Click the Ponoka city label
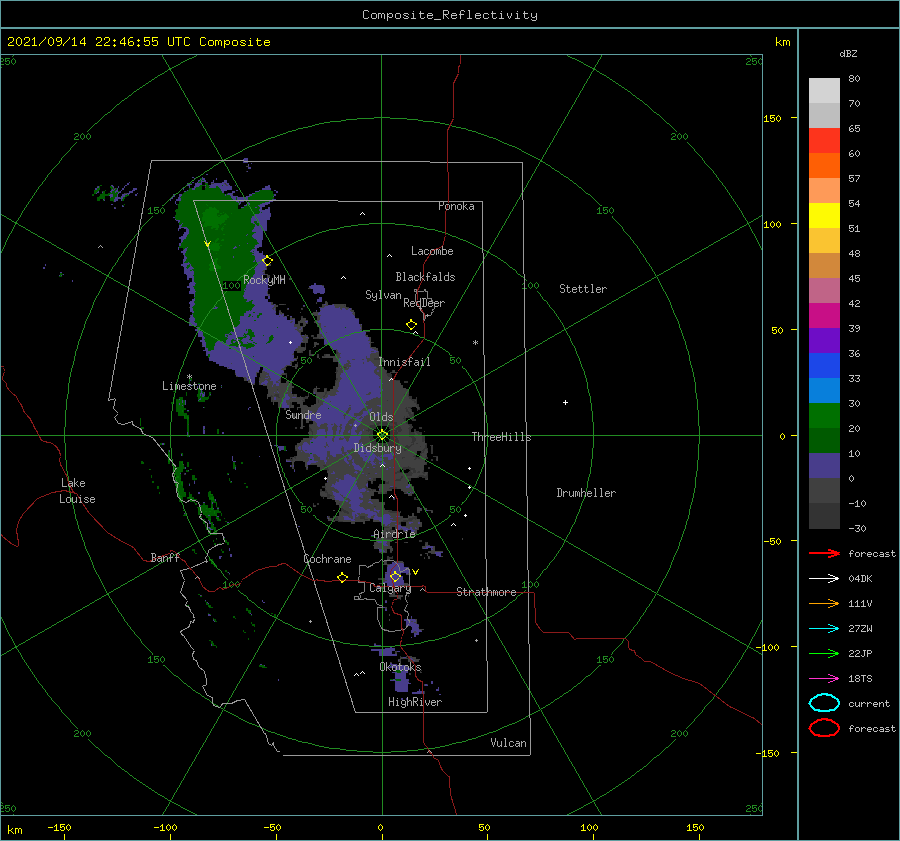 [456, 206]
